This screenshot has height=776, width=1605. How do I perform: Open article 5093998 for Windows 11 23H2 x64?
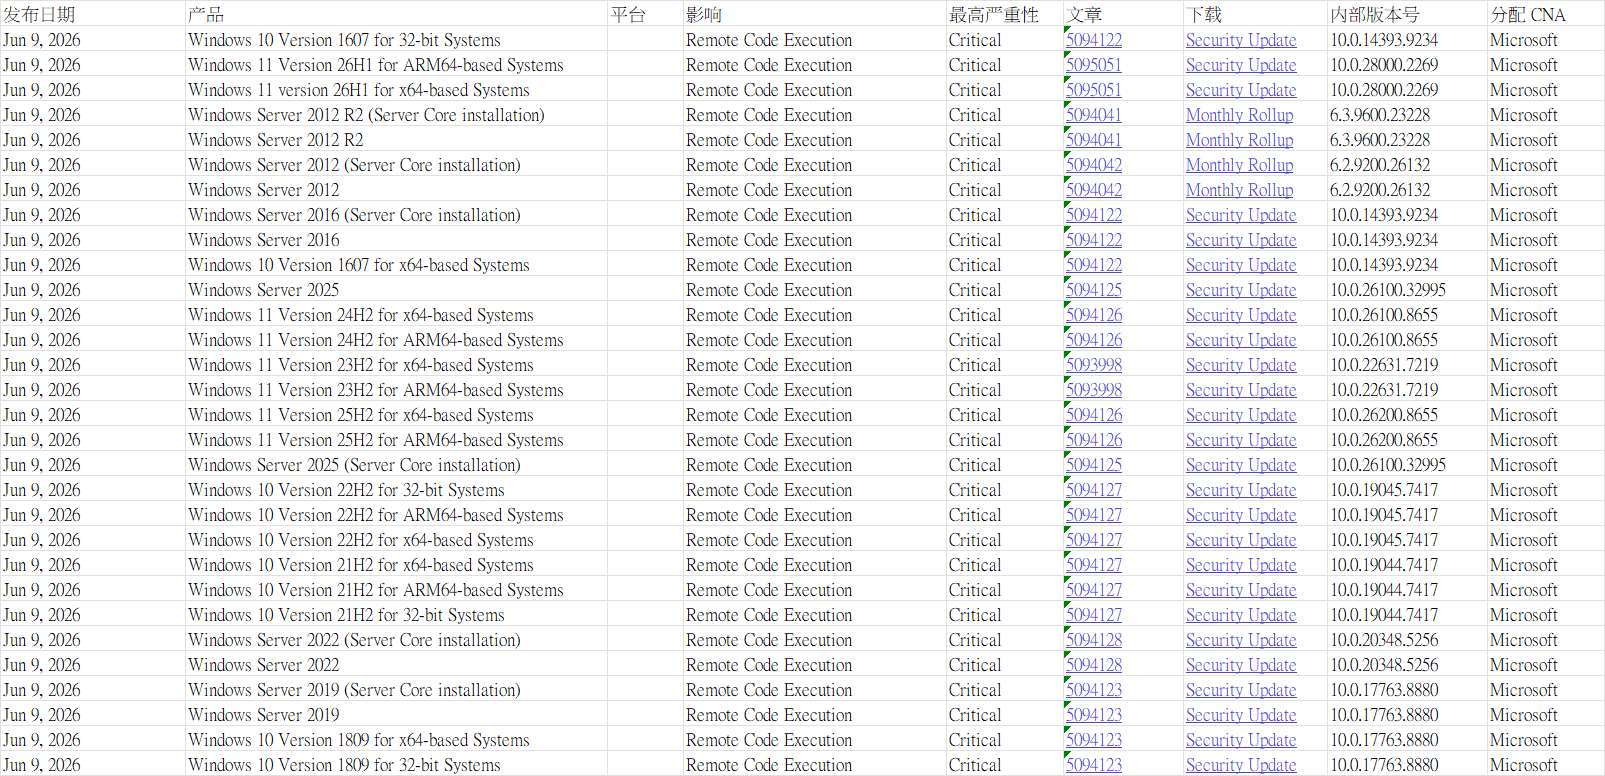tap(1094, 365)
